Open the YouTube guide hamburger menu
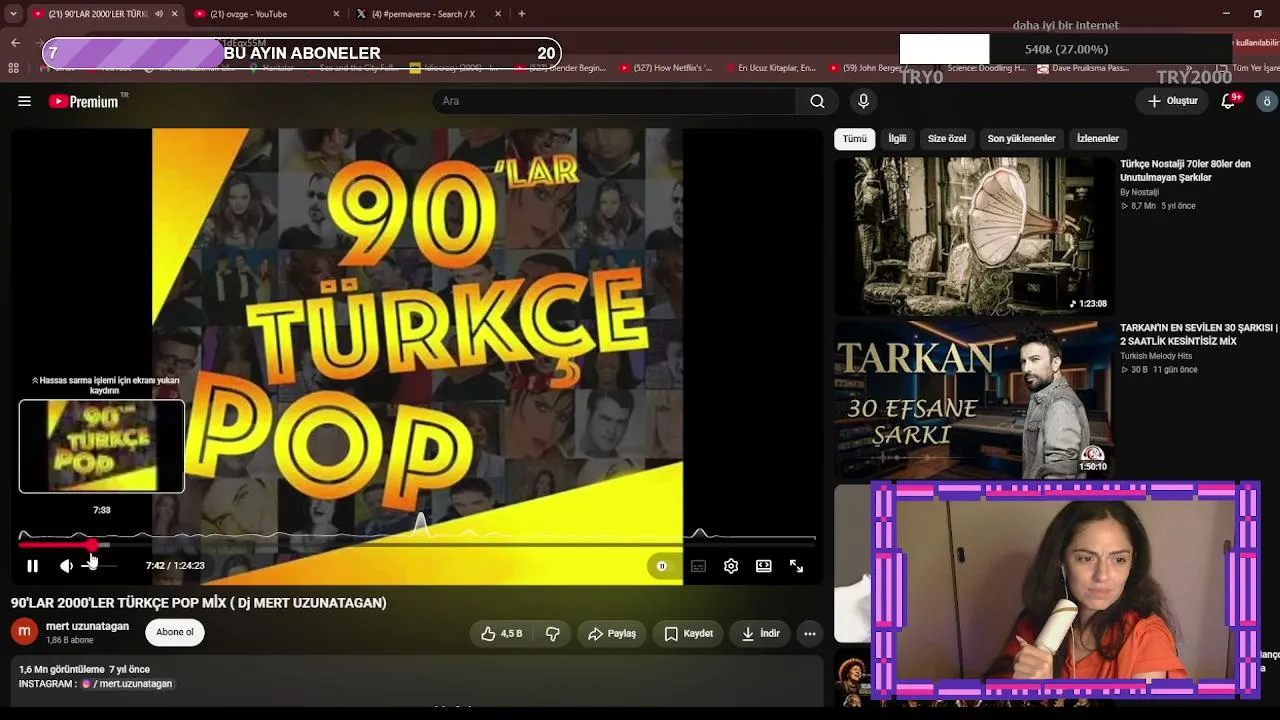The height and width of the screenshot is (720, 1280). 24,101
